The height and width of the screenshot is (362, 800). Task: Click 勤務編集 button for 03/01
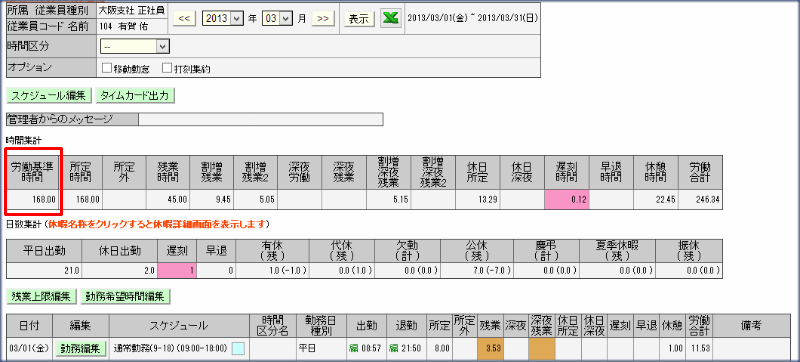tap(81, 349)
